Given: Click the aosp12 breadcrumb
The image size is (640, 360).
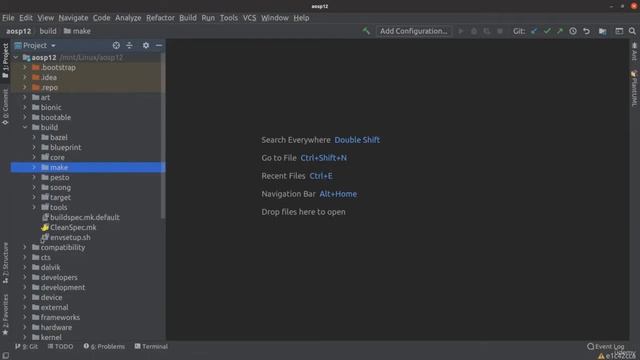Looking at the screenshot, I should 18,31.
